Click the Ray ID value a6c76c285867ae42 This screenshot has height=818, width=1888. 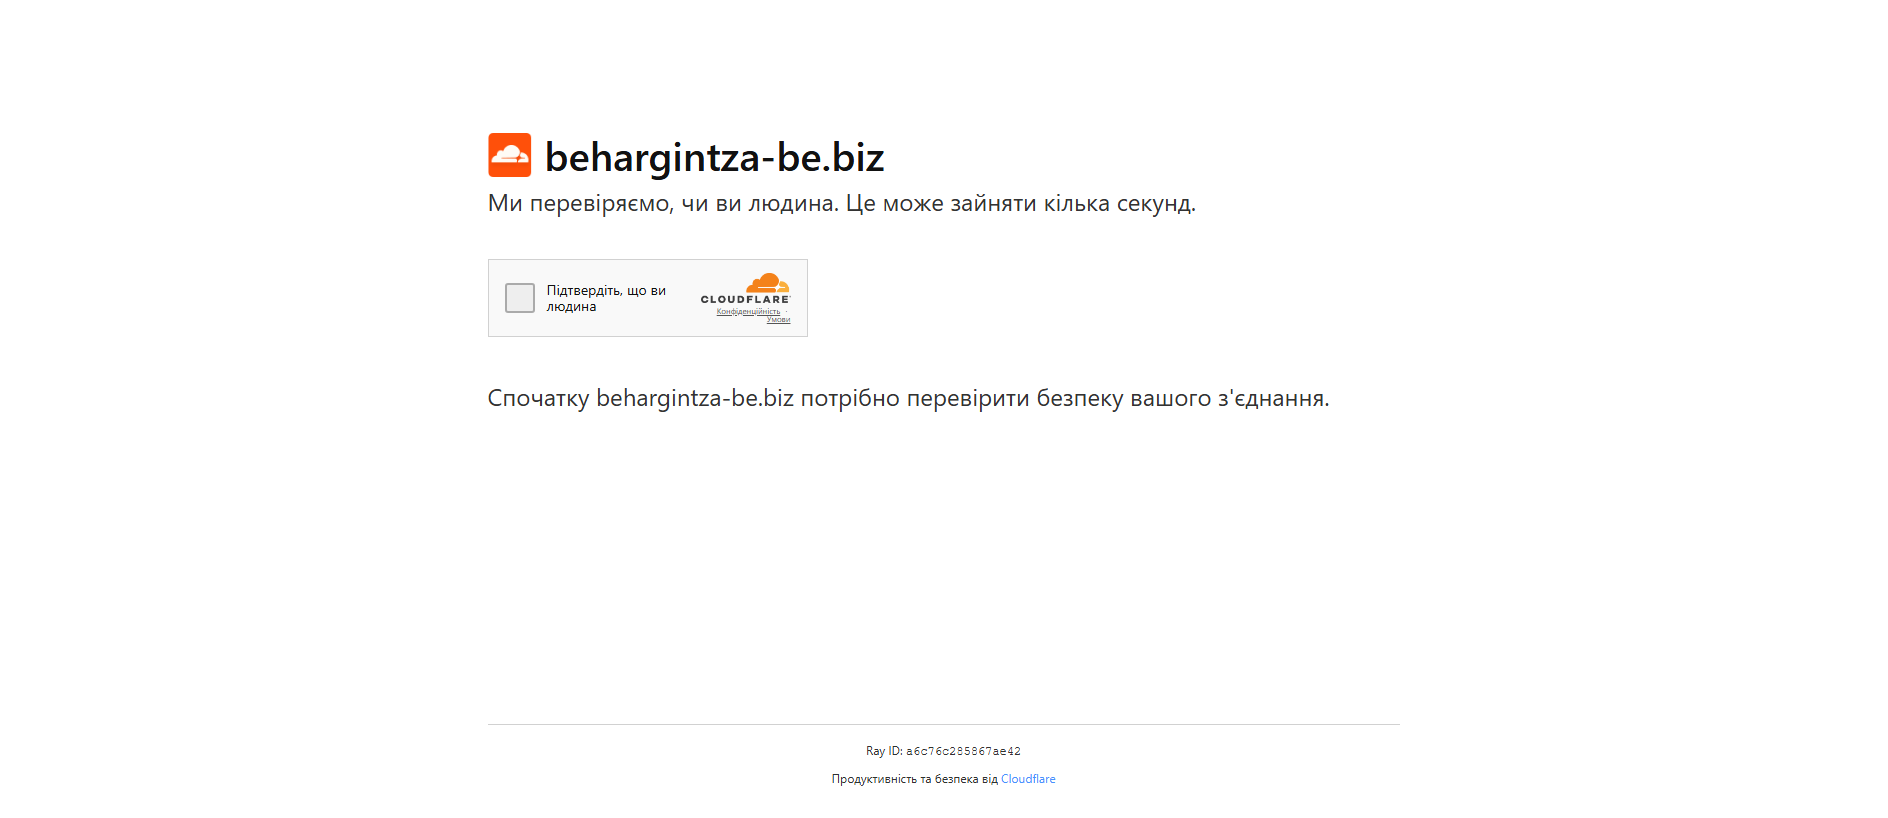tap(963, 751)
